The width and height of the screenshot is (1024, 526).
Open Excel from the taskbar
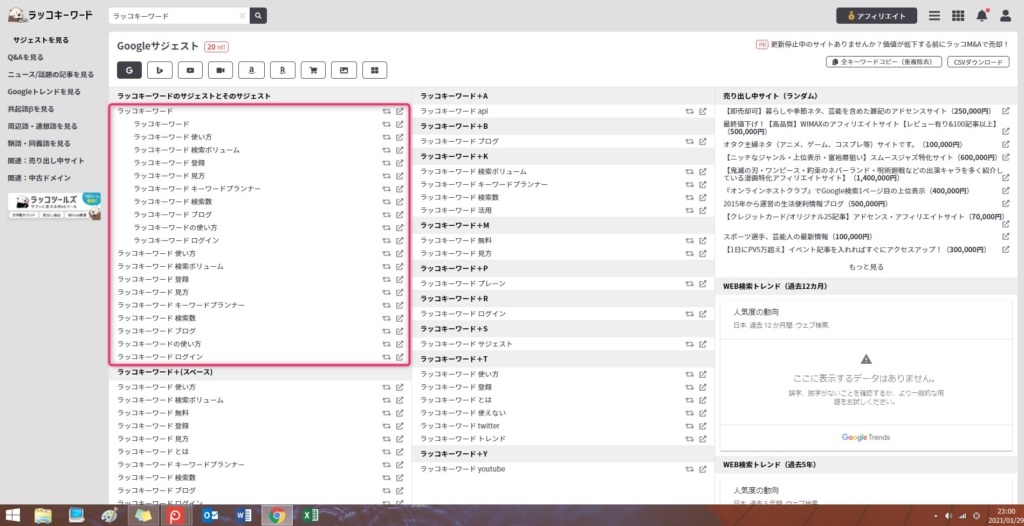[310, 515]
